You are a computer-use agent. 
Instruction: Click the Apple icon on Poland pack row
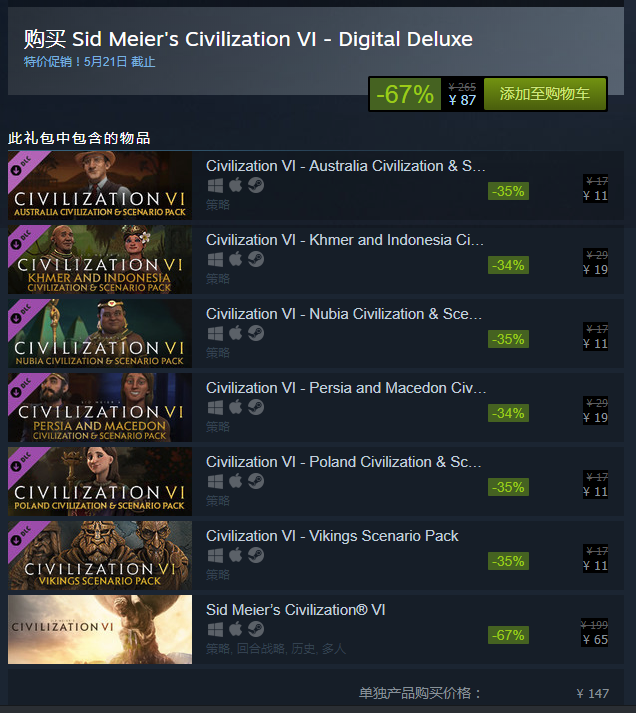click(x=235, y=481)
